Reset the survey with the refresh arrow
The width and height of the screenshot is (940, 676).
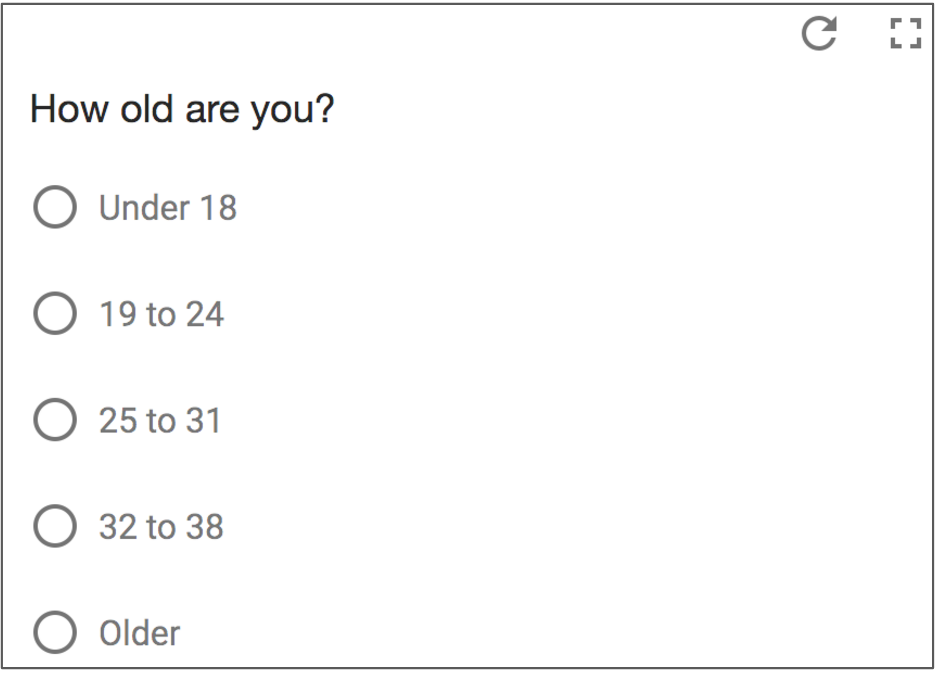(819, 36)
